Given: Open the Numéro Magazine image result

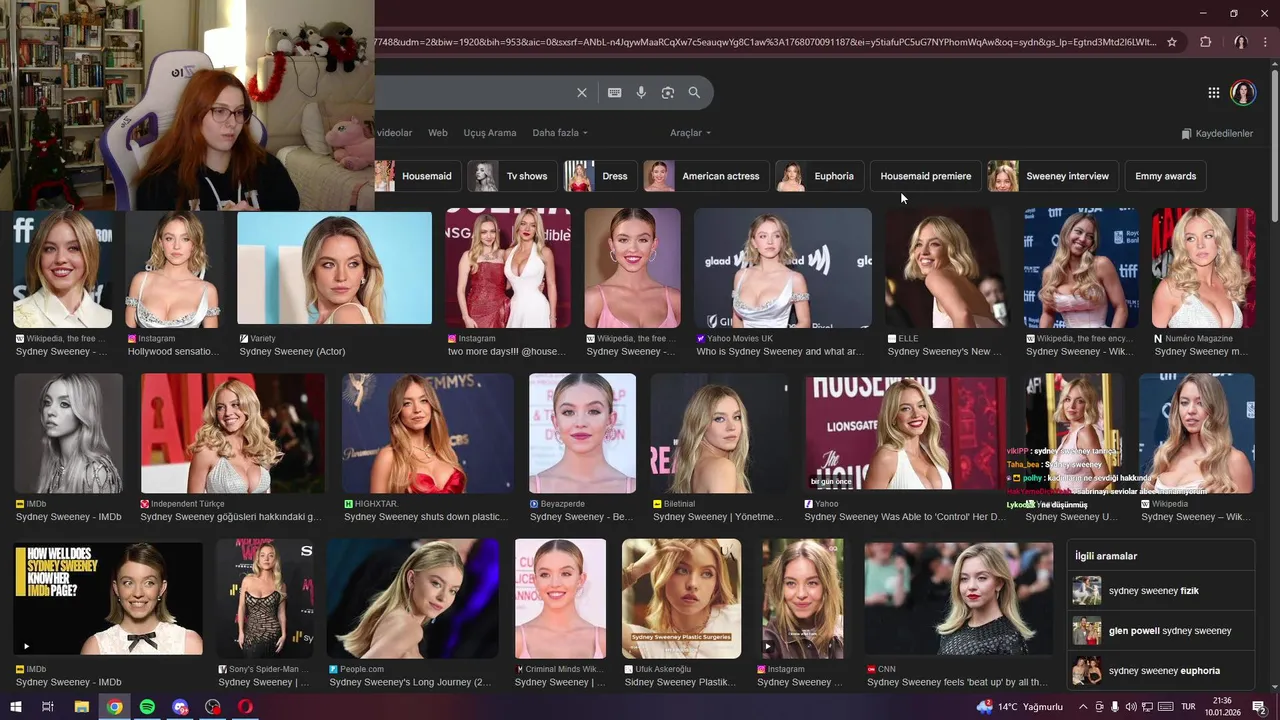Looking at the screenshot, I should pyautogui.click(x=1203, y=268).
